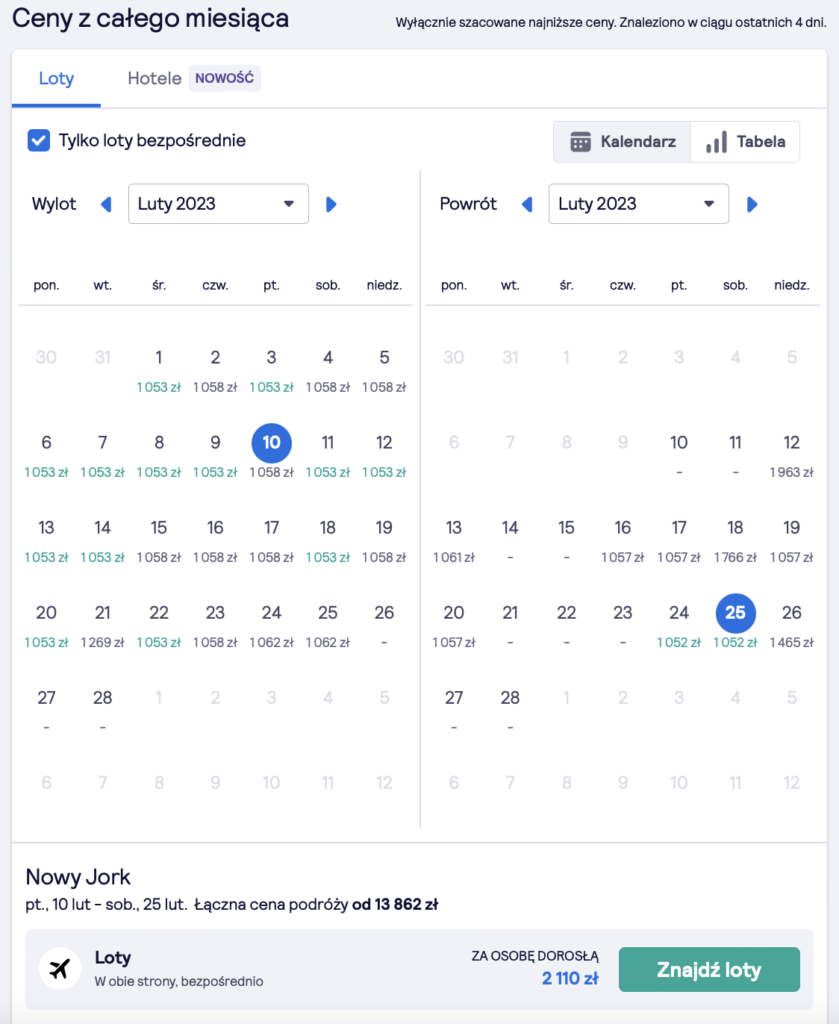This screenshot has height=1024, width=839.
Task: Select departure date 21 priced 1 269 zł
Action: (102, 623)
